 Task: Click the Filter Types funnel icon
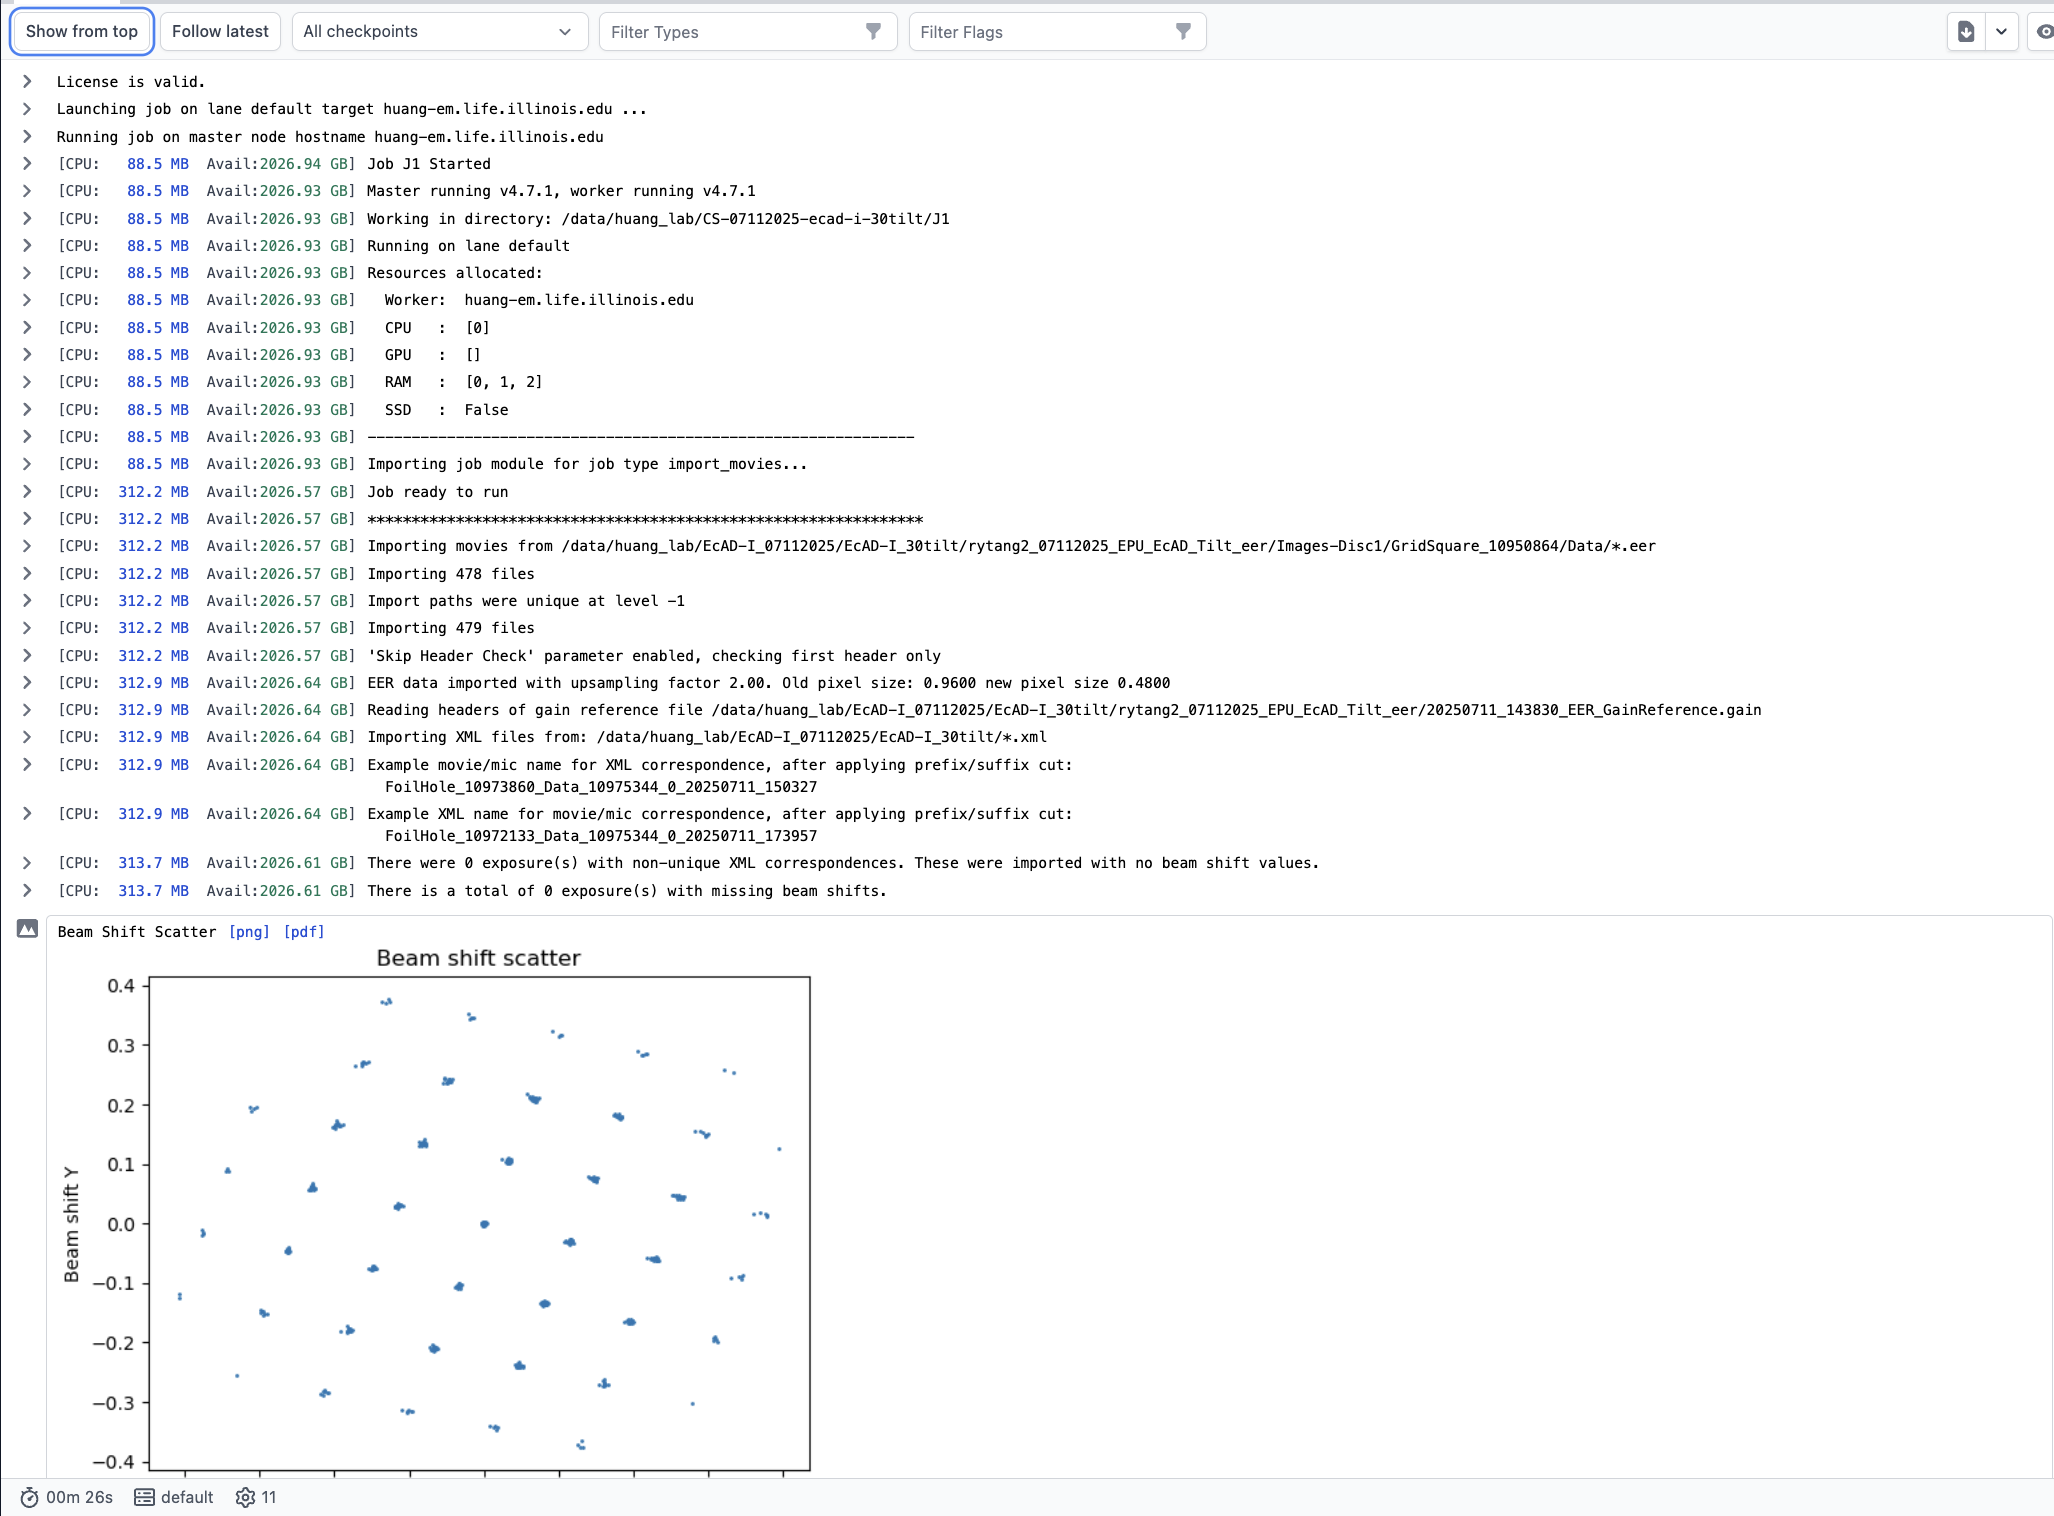pyautogui.click(x=873, y=32)
